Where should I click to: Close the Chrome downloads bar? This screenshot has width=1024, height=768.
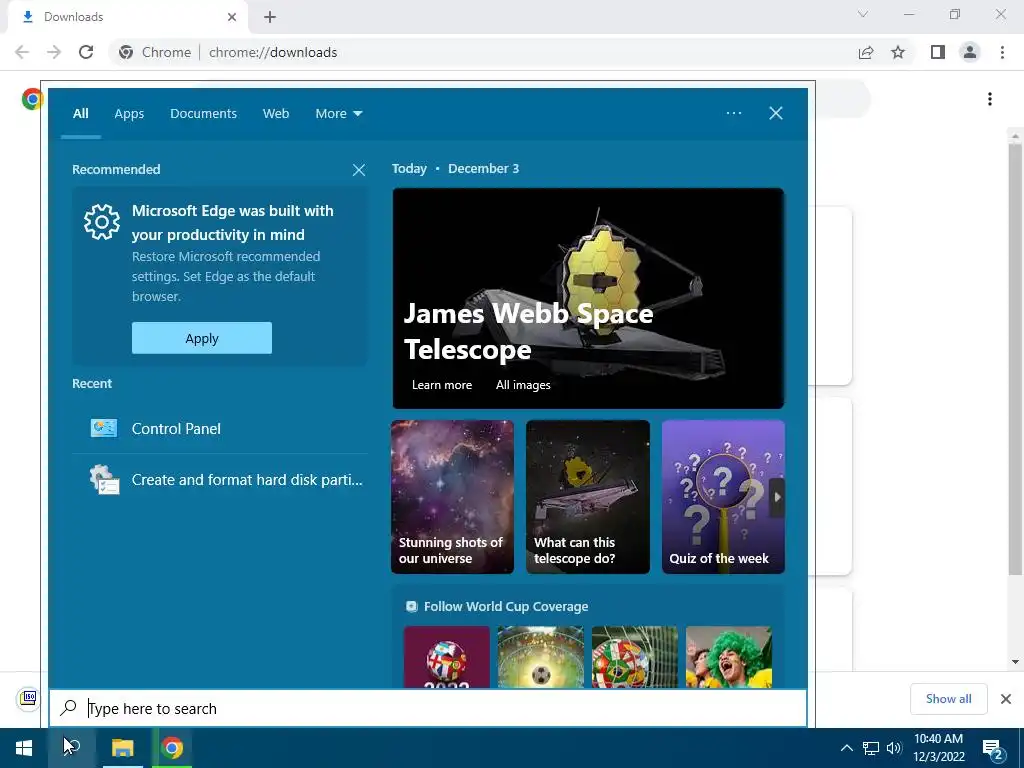point(1006,699)
